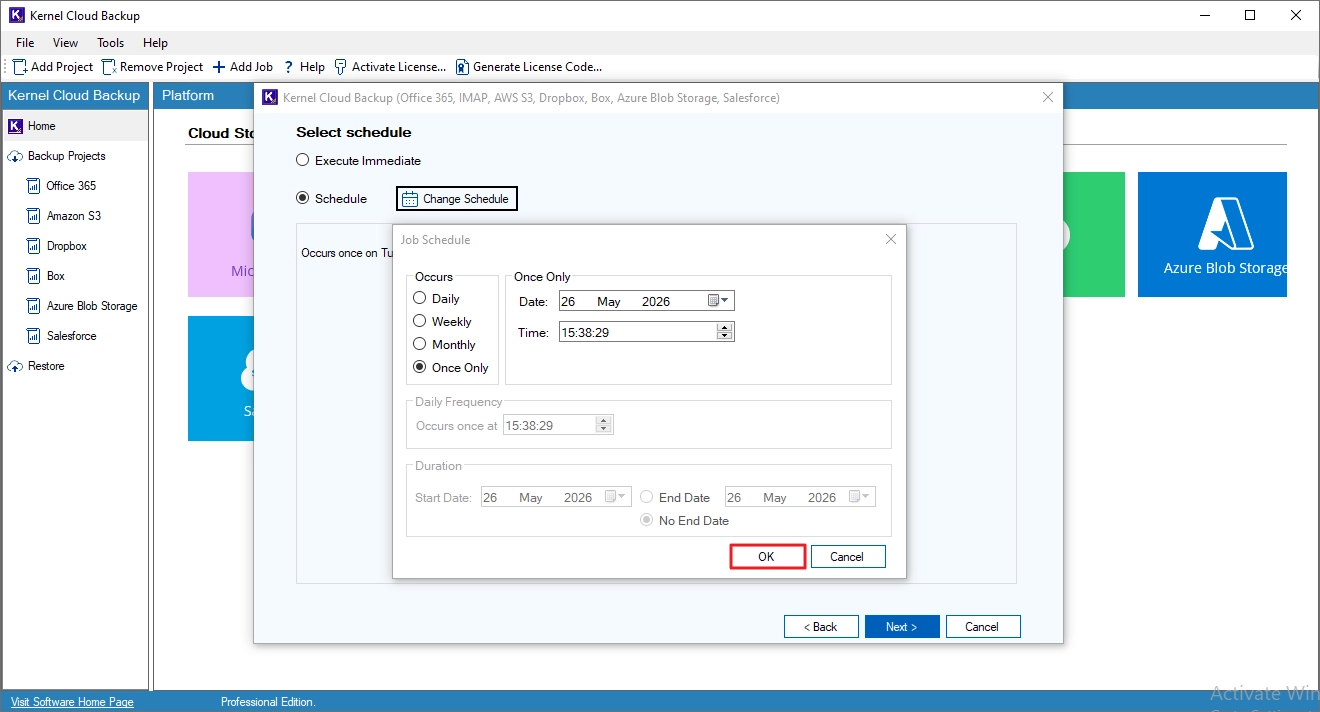
Task: Close the Job Schedule dialog with X
Action: pos(891,239)
